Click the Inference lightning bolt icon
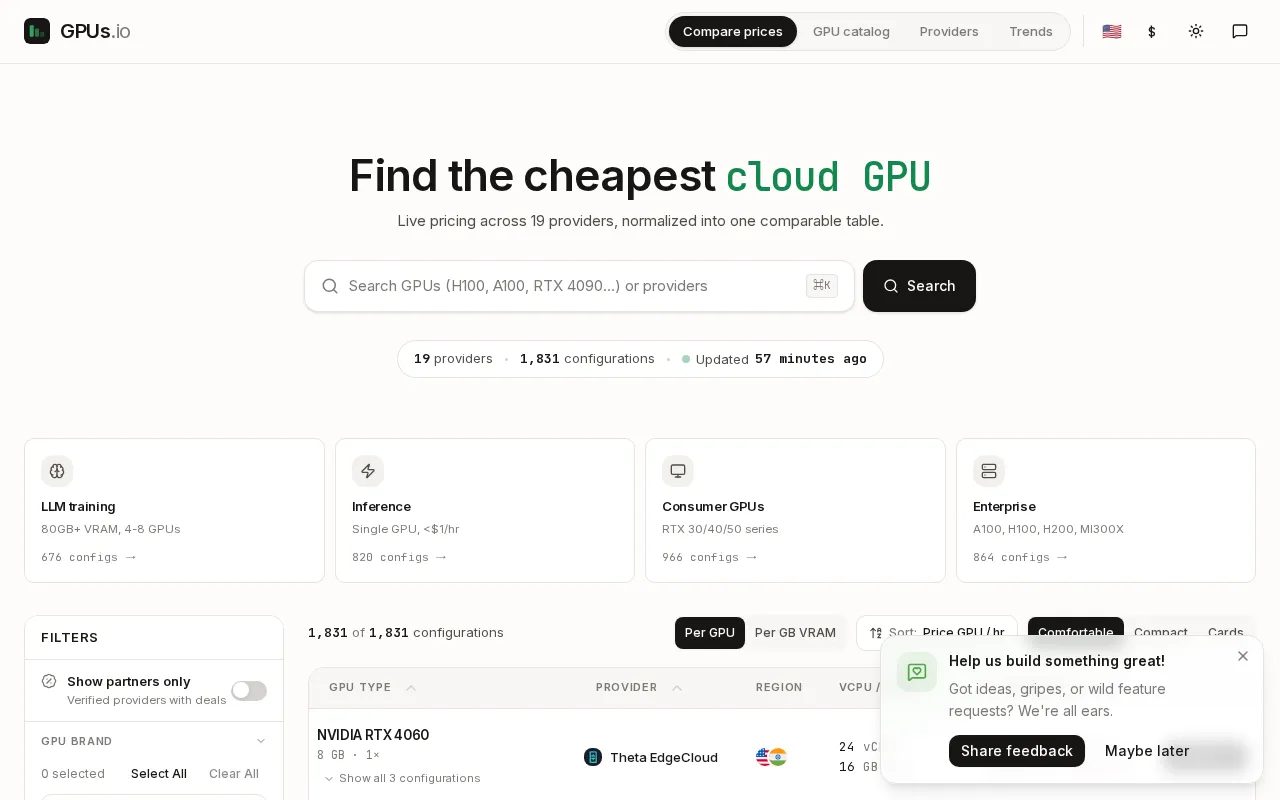The width and height of the screenshot is (1280, 800). coord(368,471)
